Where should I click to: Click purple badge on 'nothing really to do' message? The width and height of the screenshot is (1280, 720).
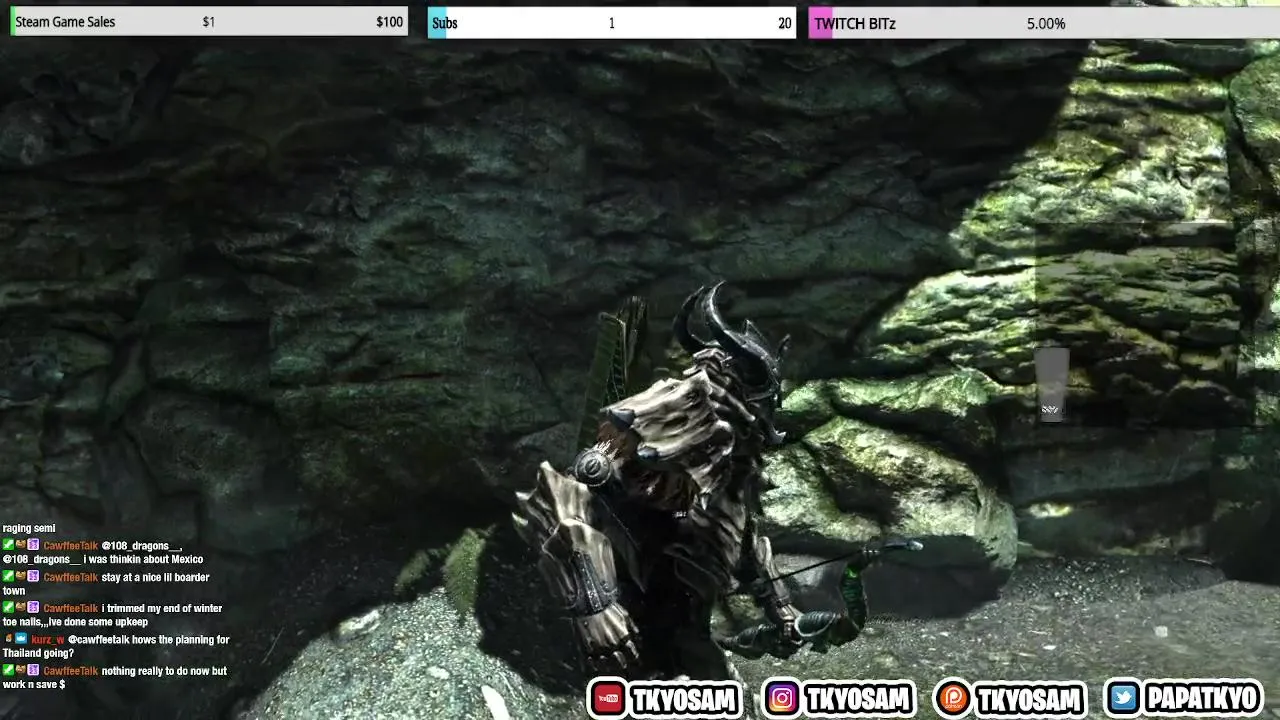click(33, 671)
